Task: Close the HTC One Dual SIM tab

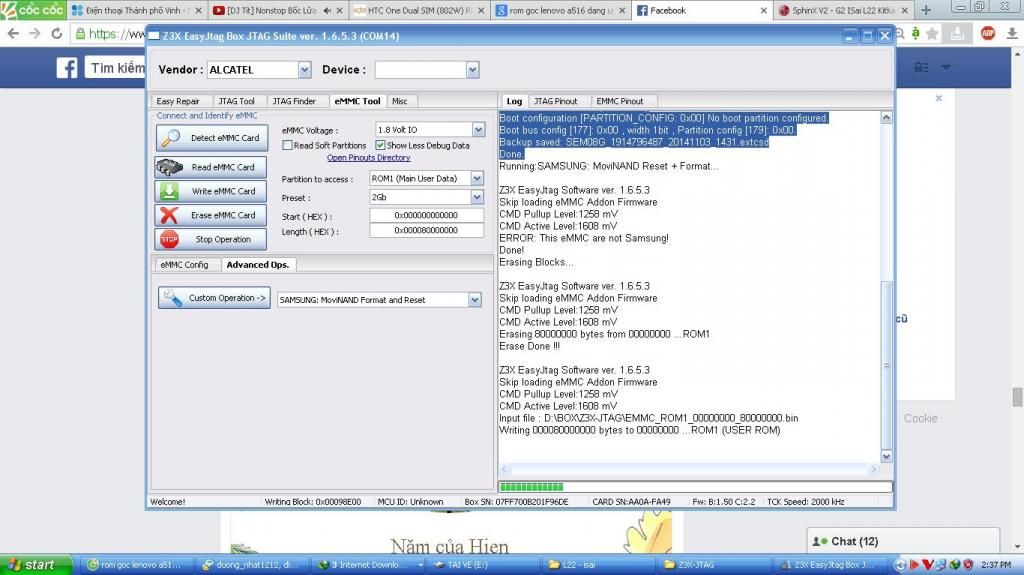Action: [x=481, y=10]
